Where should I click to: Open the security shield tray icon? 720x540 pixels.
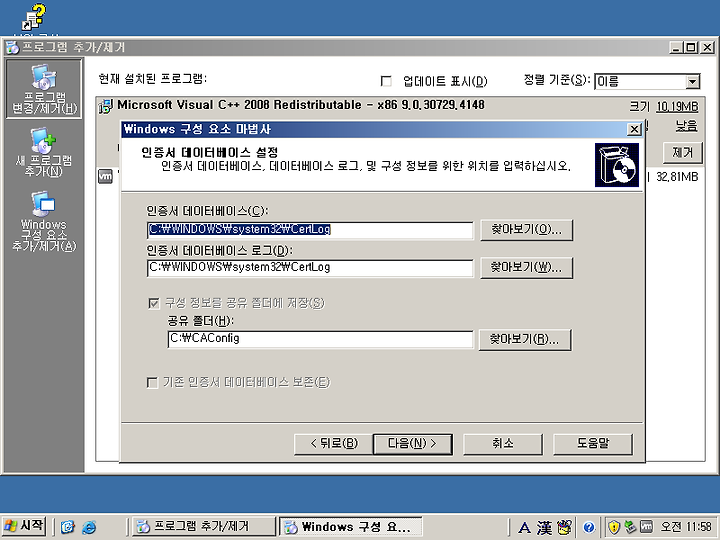[614, 527]
